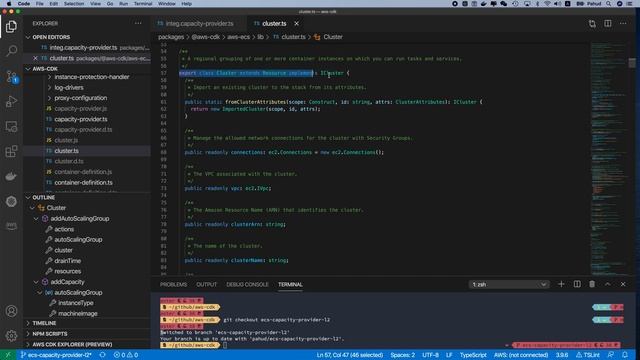
Task: Switch to the Output panel tab
Action: click(x=207, y=284)
